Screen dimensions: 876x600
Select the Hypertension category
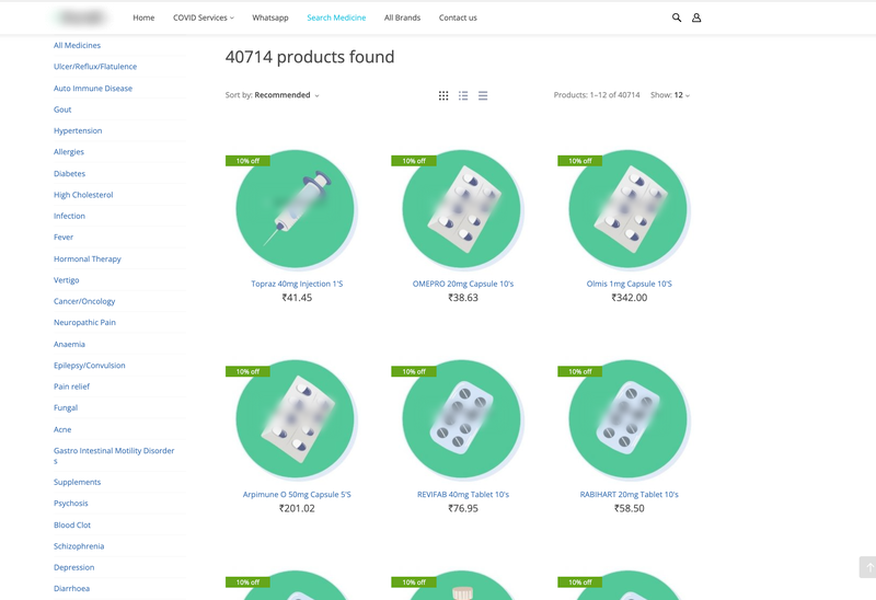[78, 131]
